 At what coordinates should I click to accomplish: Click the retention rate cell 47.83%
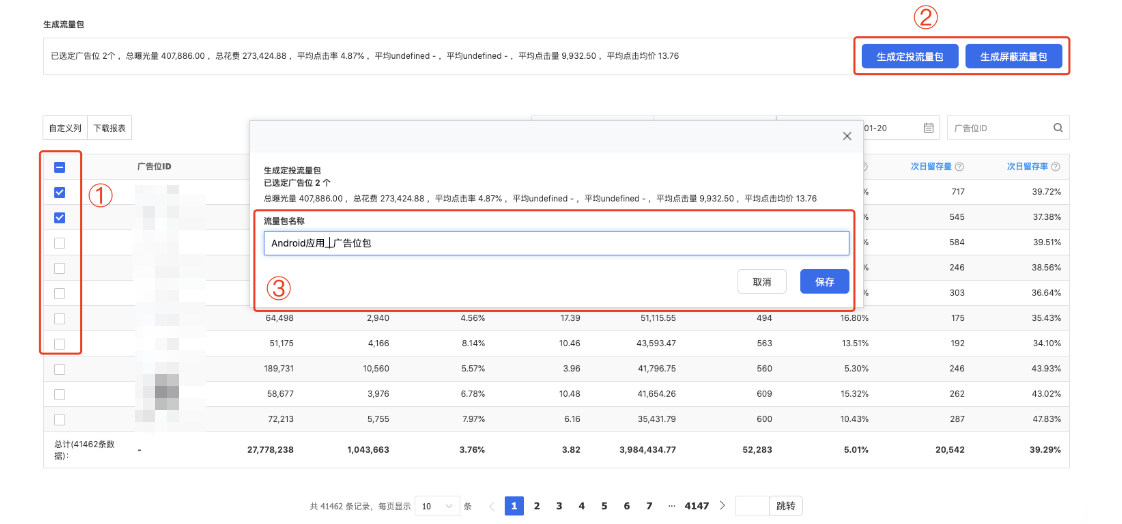tap(1045, 419)
